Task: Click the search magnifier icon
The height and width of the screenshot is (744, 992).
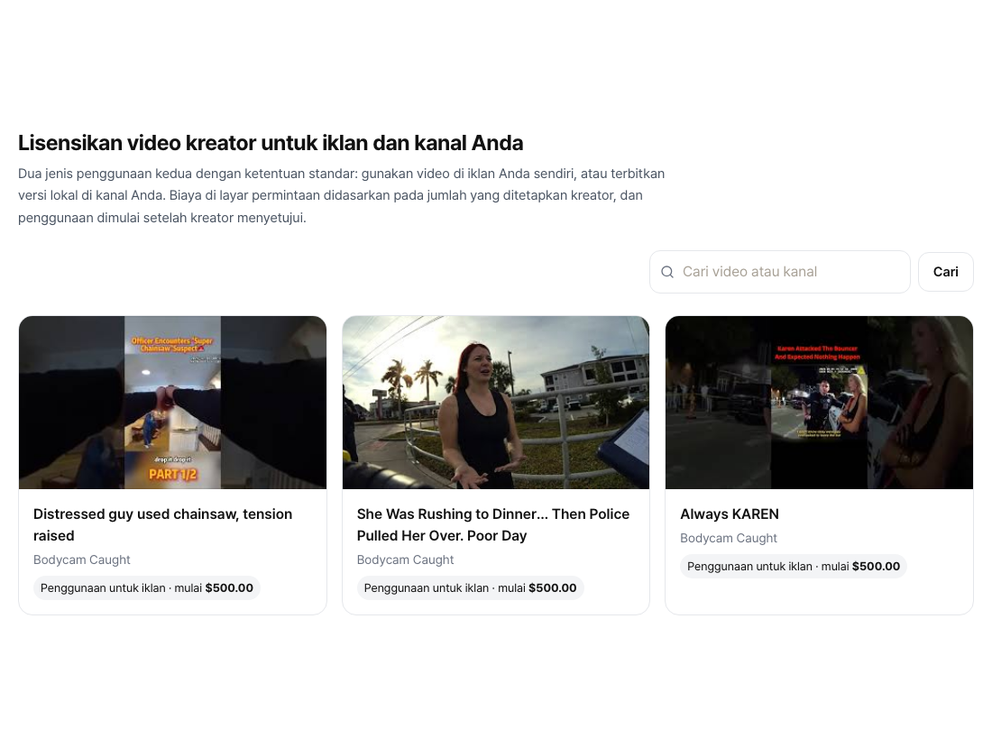Action: [x=667, y=272]
